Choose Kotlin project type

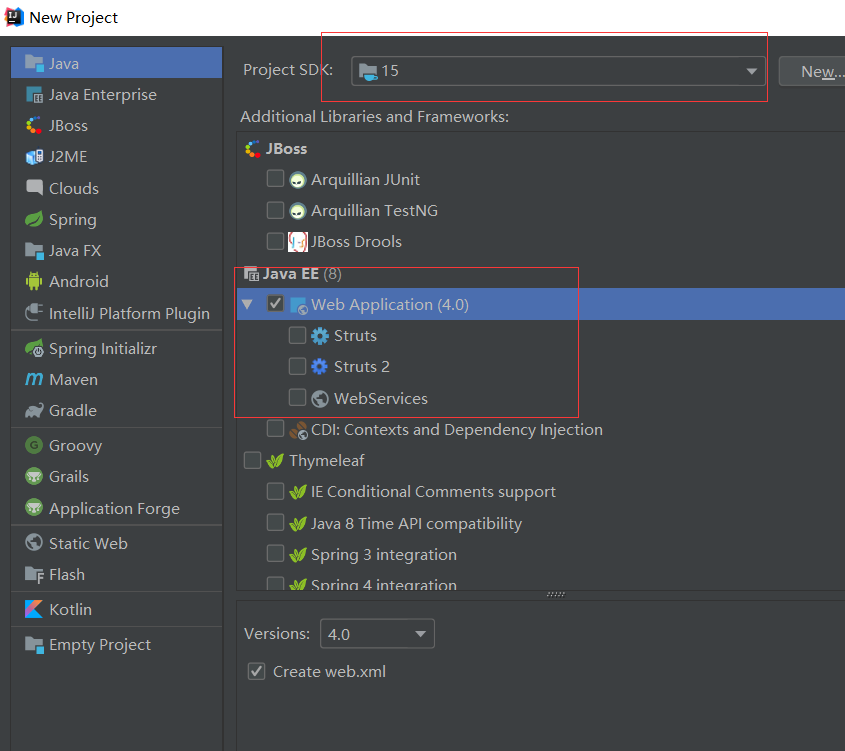(116, 609)
